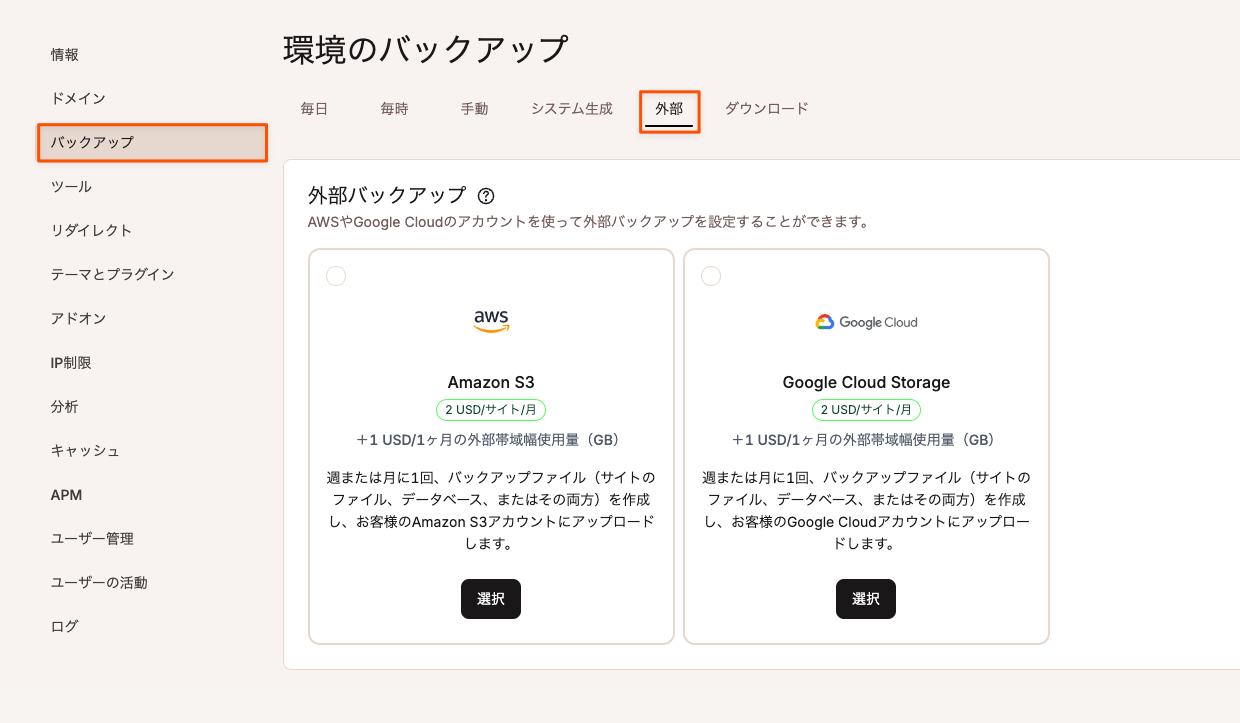Enable the checkbox on the Amazon S3 card
1240x723 pixels.
pos(335,275)
